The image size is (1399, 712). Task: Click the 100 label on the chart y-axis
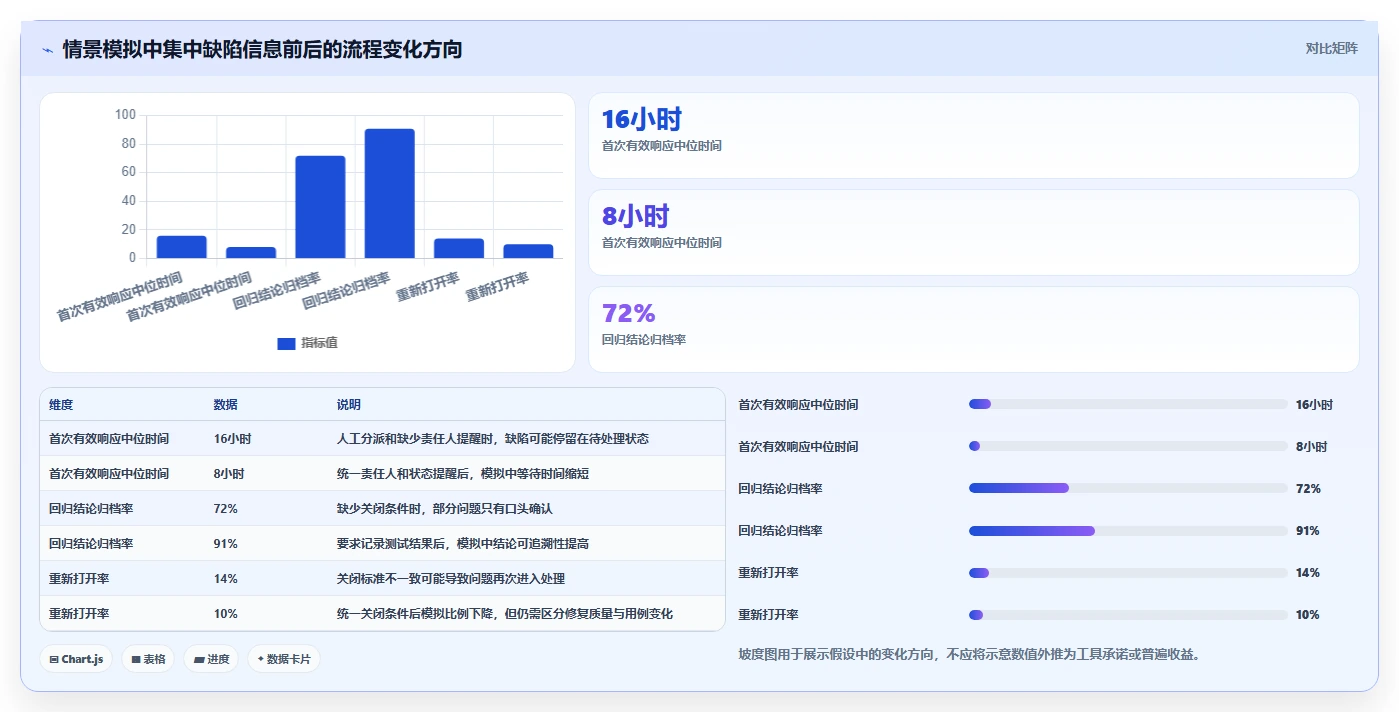click(125, 115)
